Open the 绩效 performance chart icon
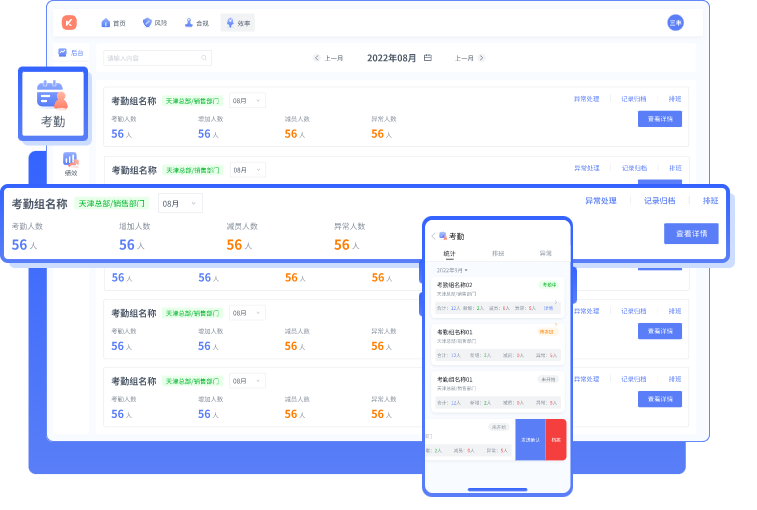The image size is (757, 510). point(70,160)
